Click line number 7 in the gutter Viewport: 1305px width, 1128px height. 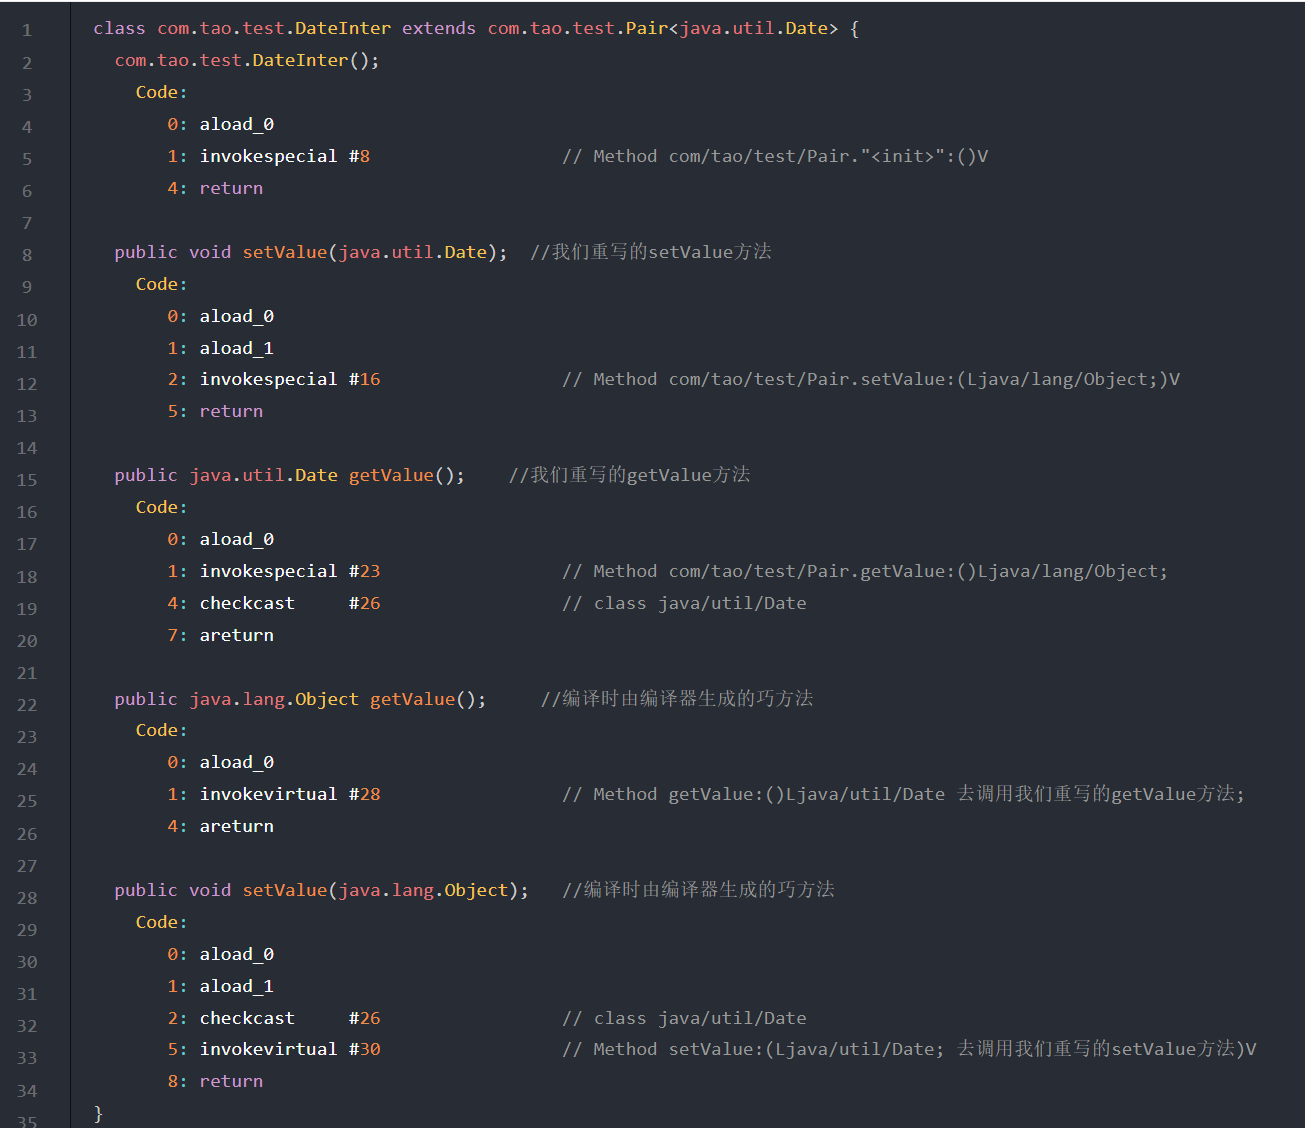[x=27, y=223]
